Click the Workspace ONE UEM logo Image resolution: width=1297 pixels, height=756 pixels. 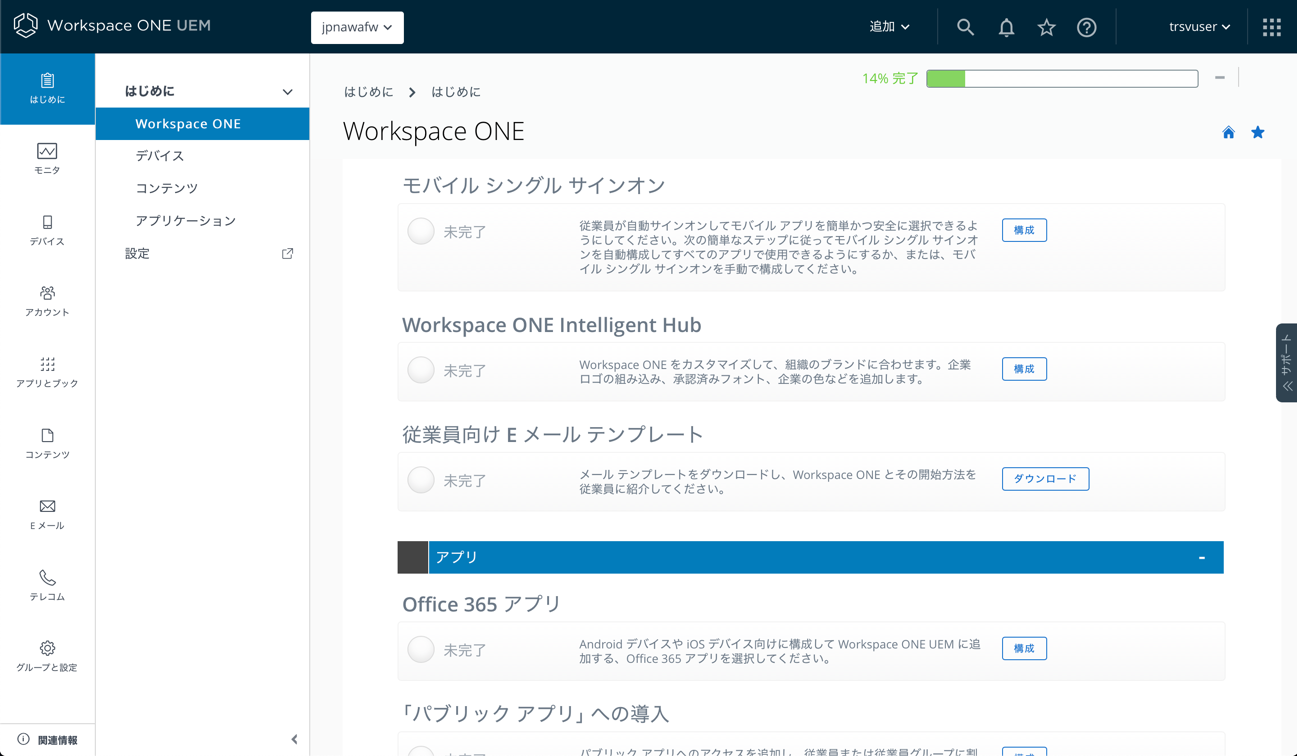(112, 26)
